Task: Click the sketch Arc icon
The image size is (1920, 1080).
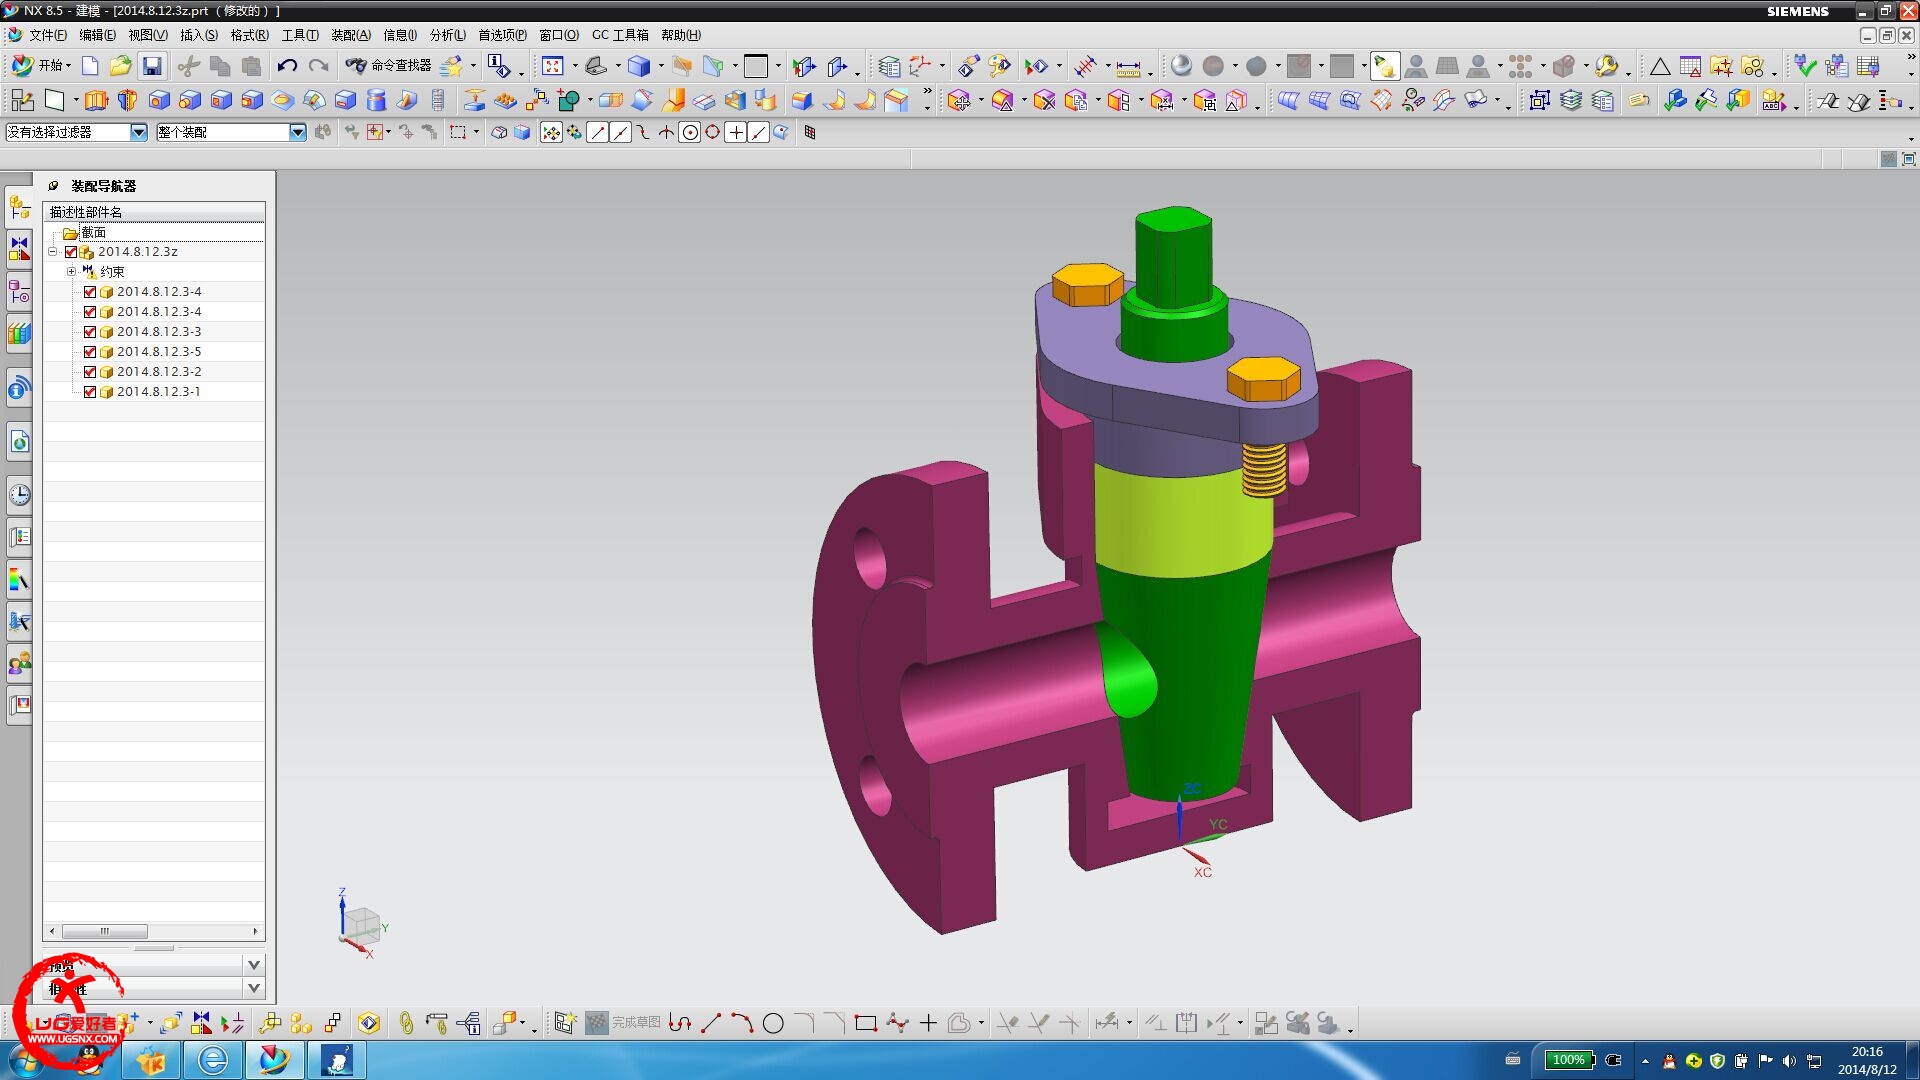Action: tap(742, 1023)
